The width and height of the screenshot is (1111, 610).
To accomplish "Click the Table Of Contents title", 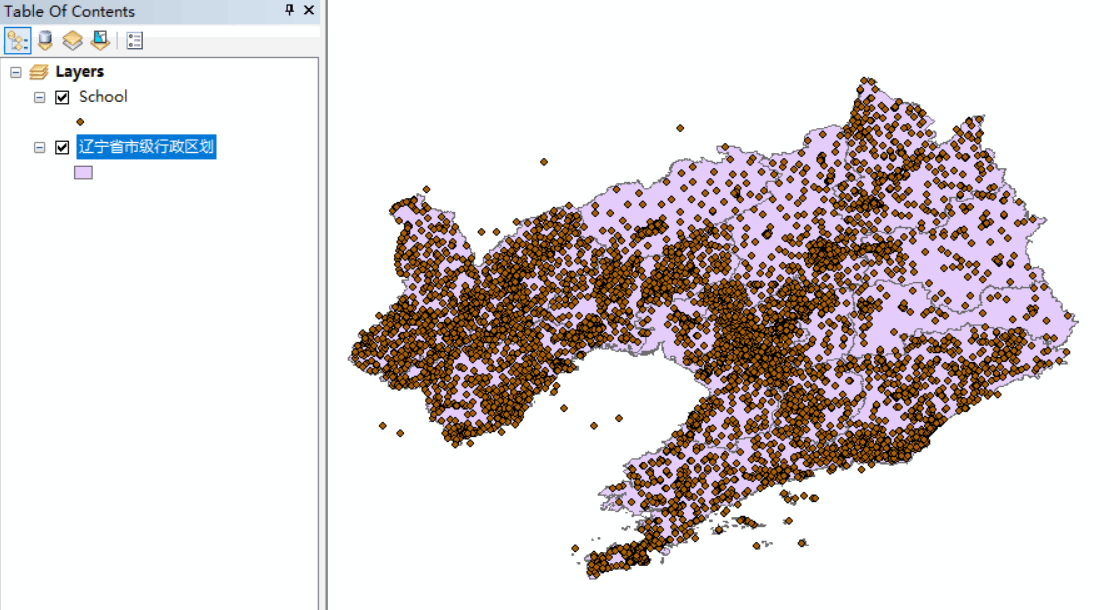I will [69, 11].
